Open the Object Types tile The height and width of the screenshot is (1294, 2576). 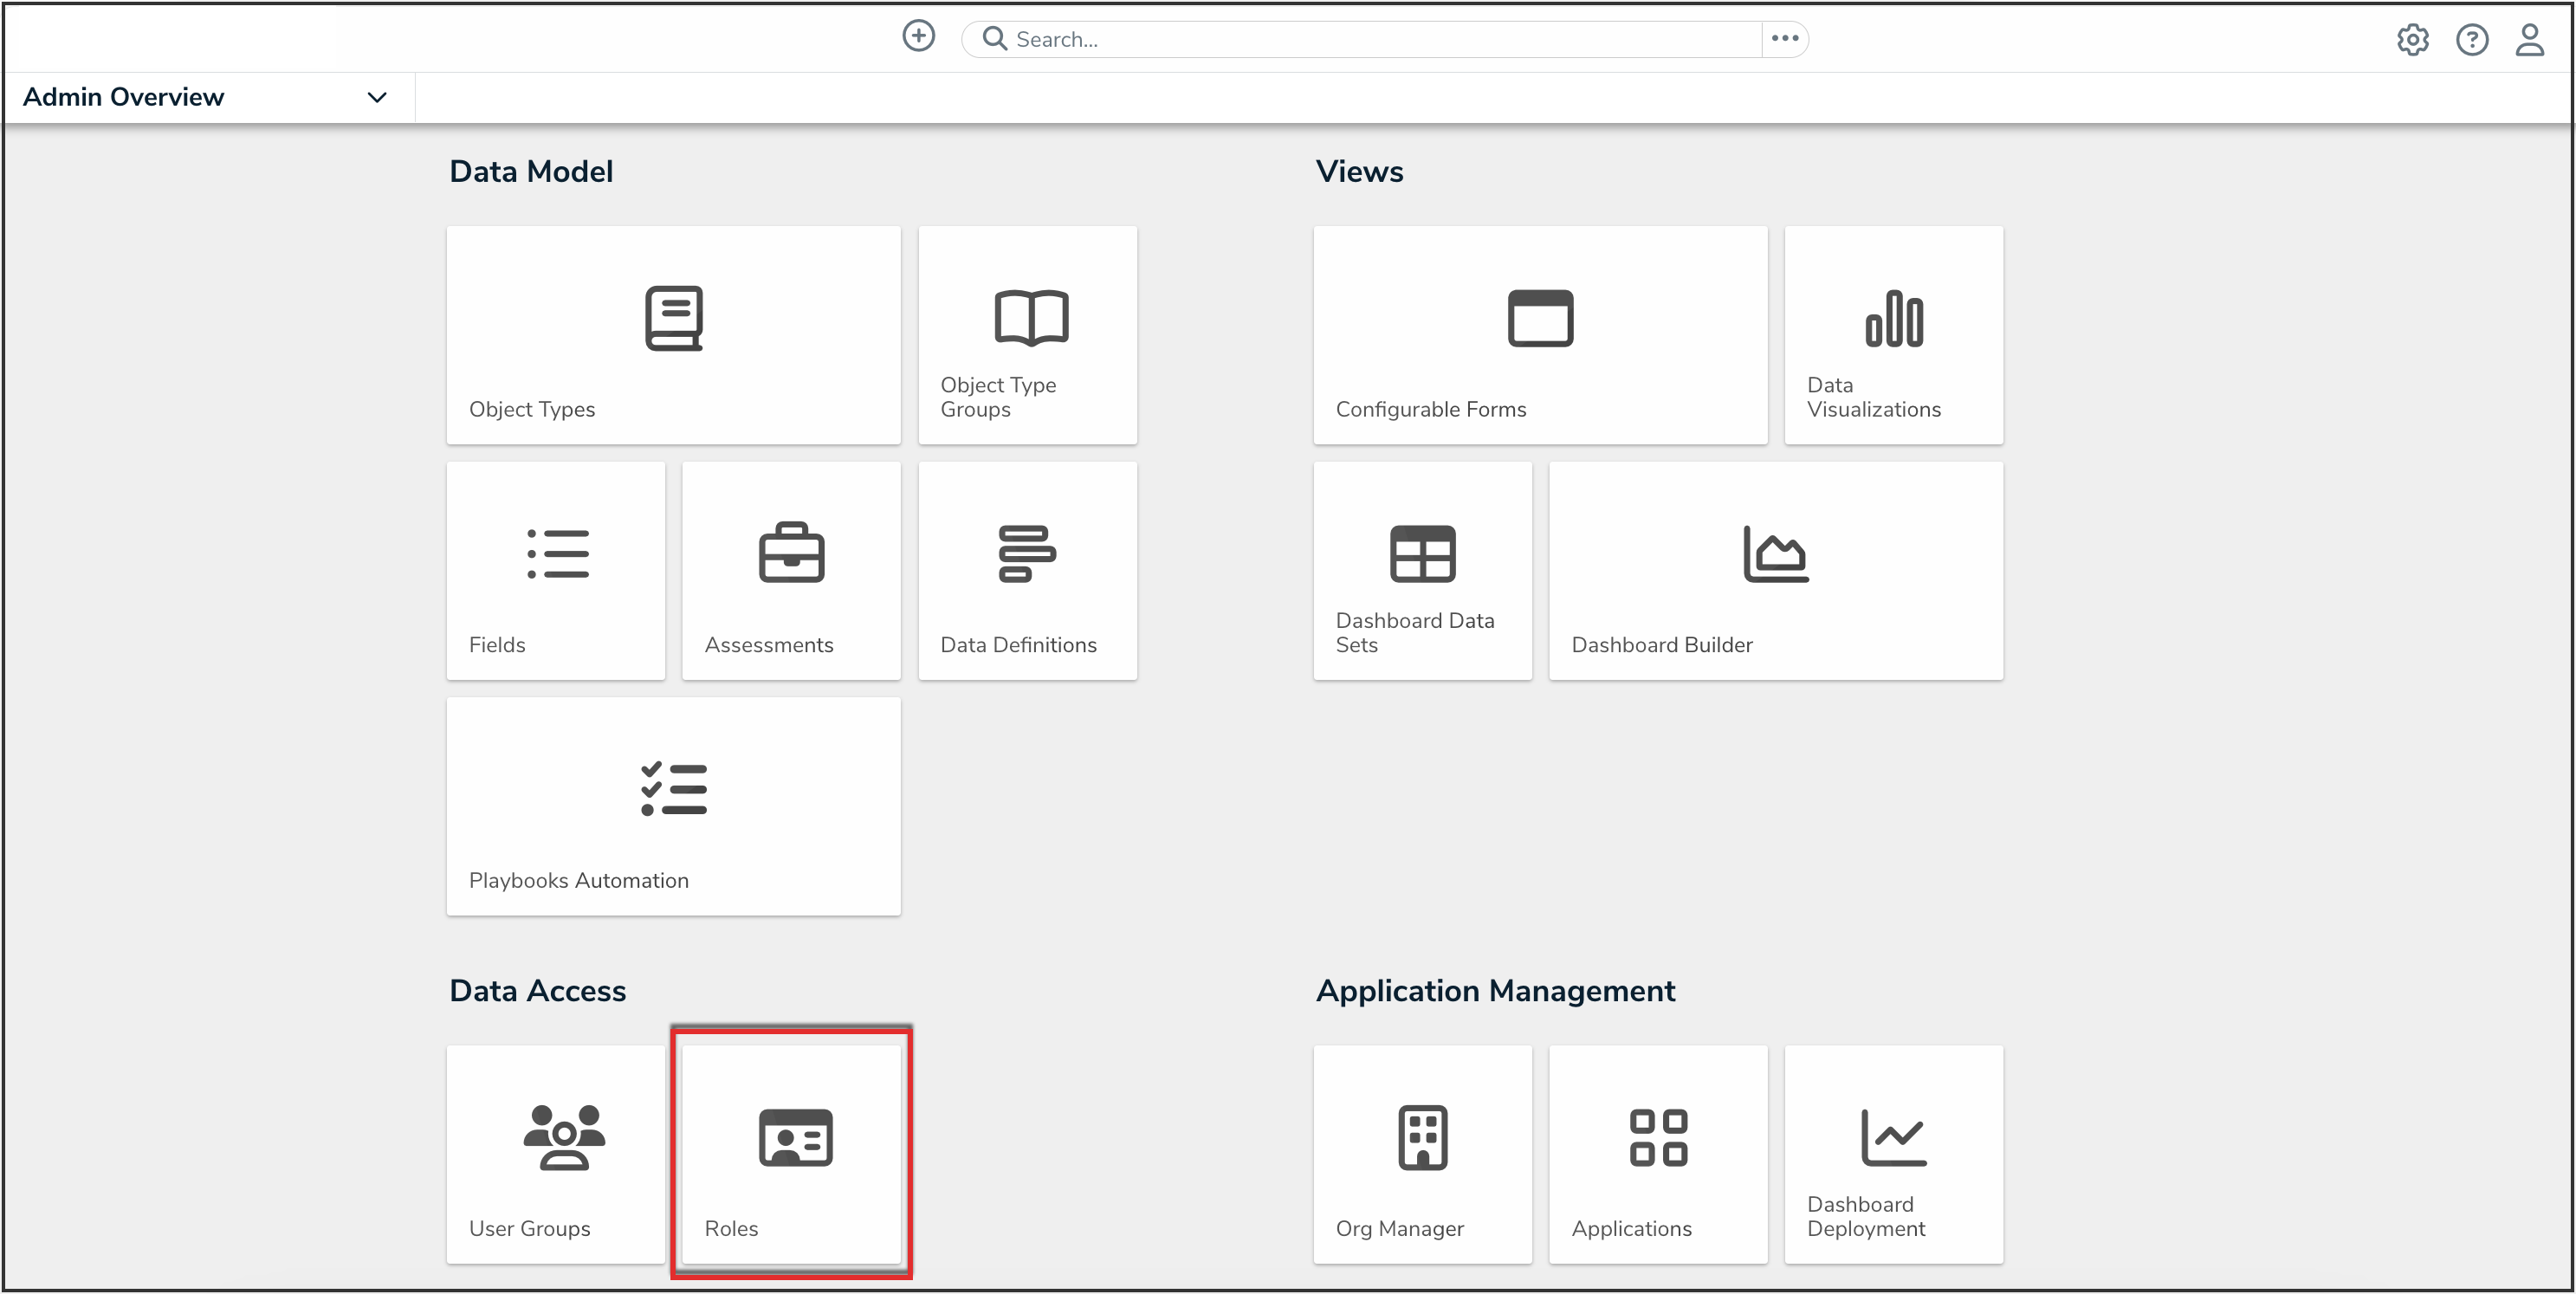(x=673, y=335)
